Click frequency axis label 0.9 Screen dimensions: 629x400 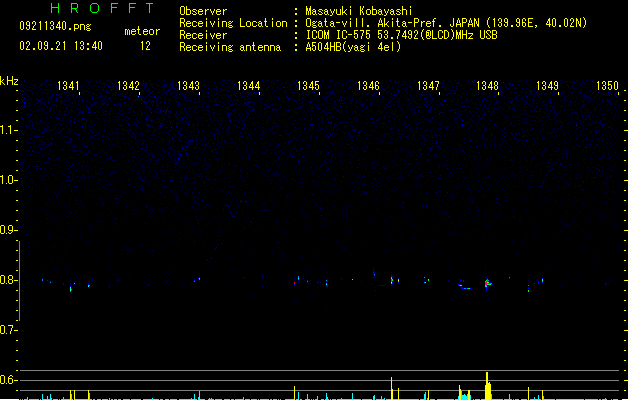click(8, 230)
